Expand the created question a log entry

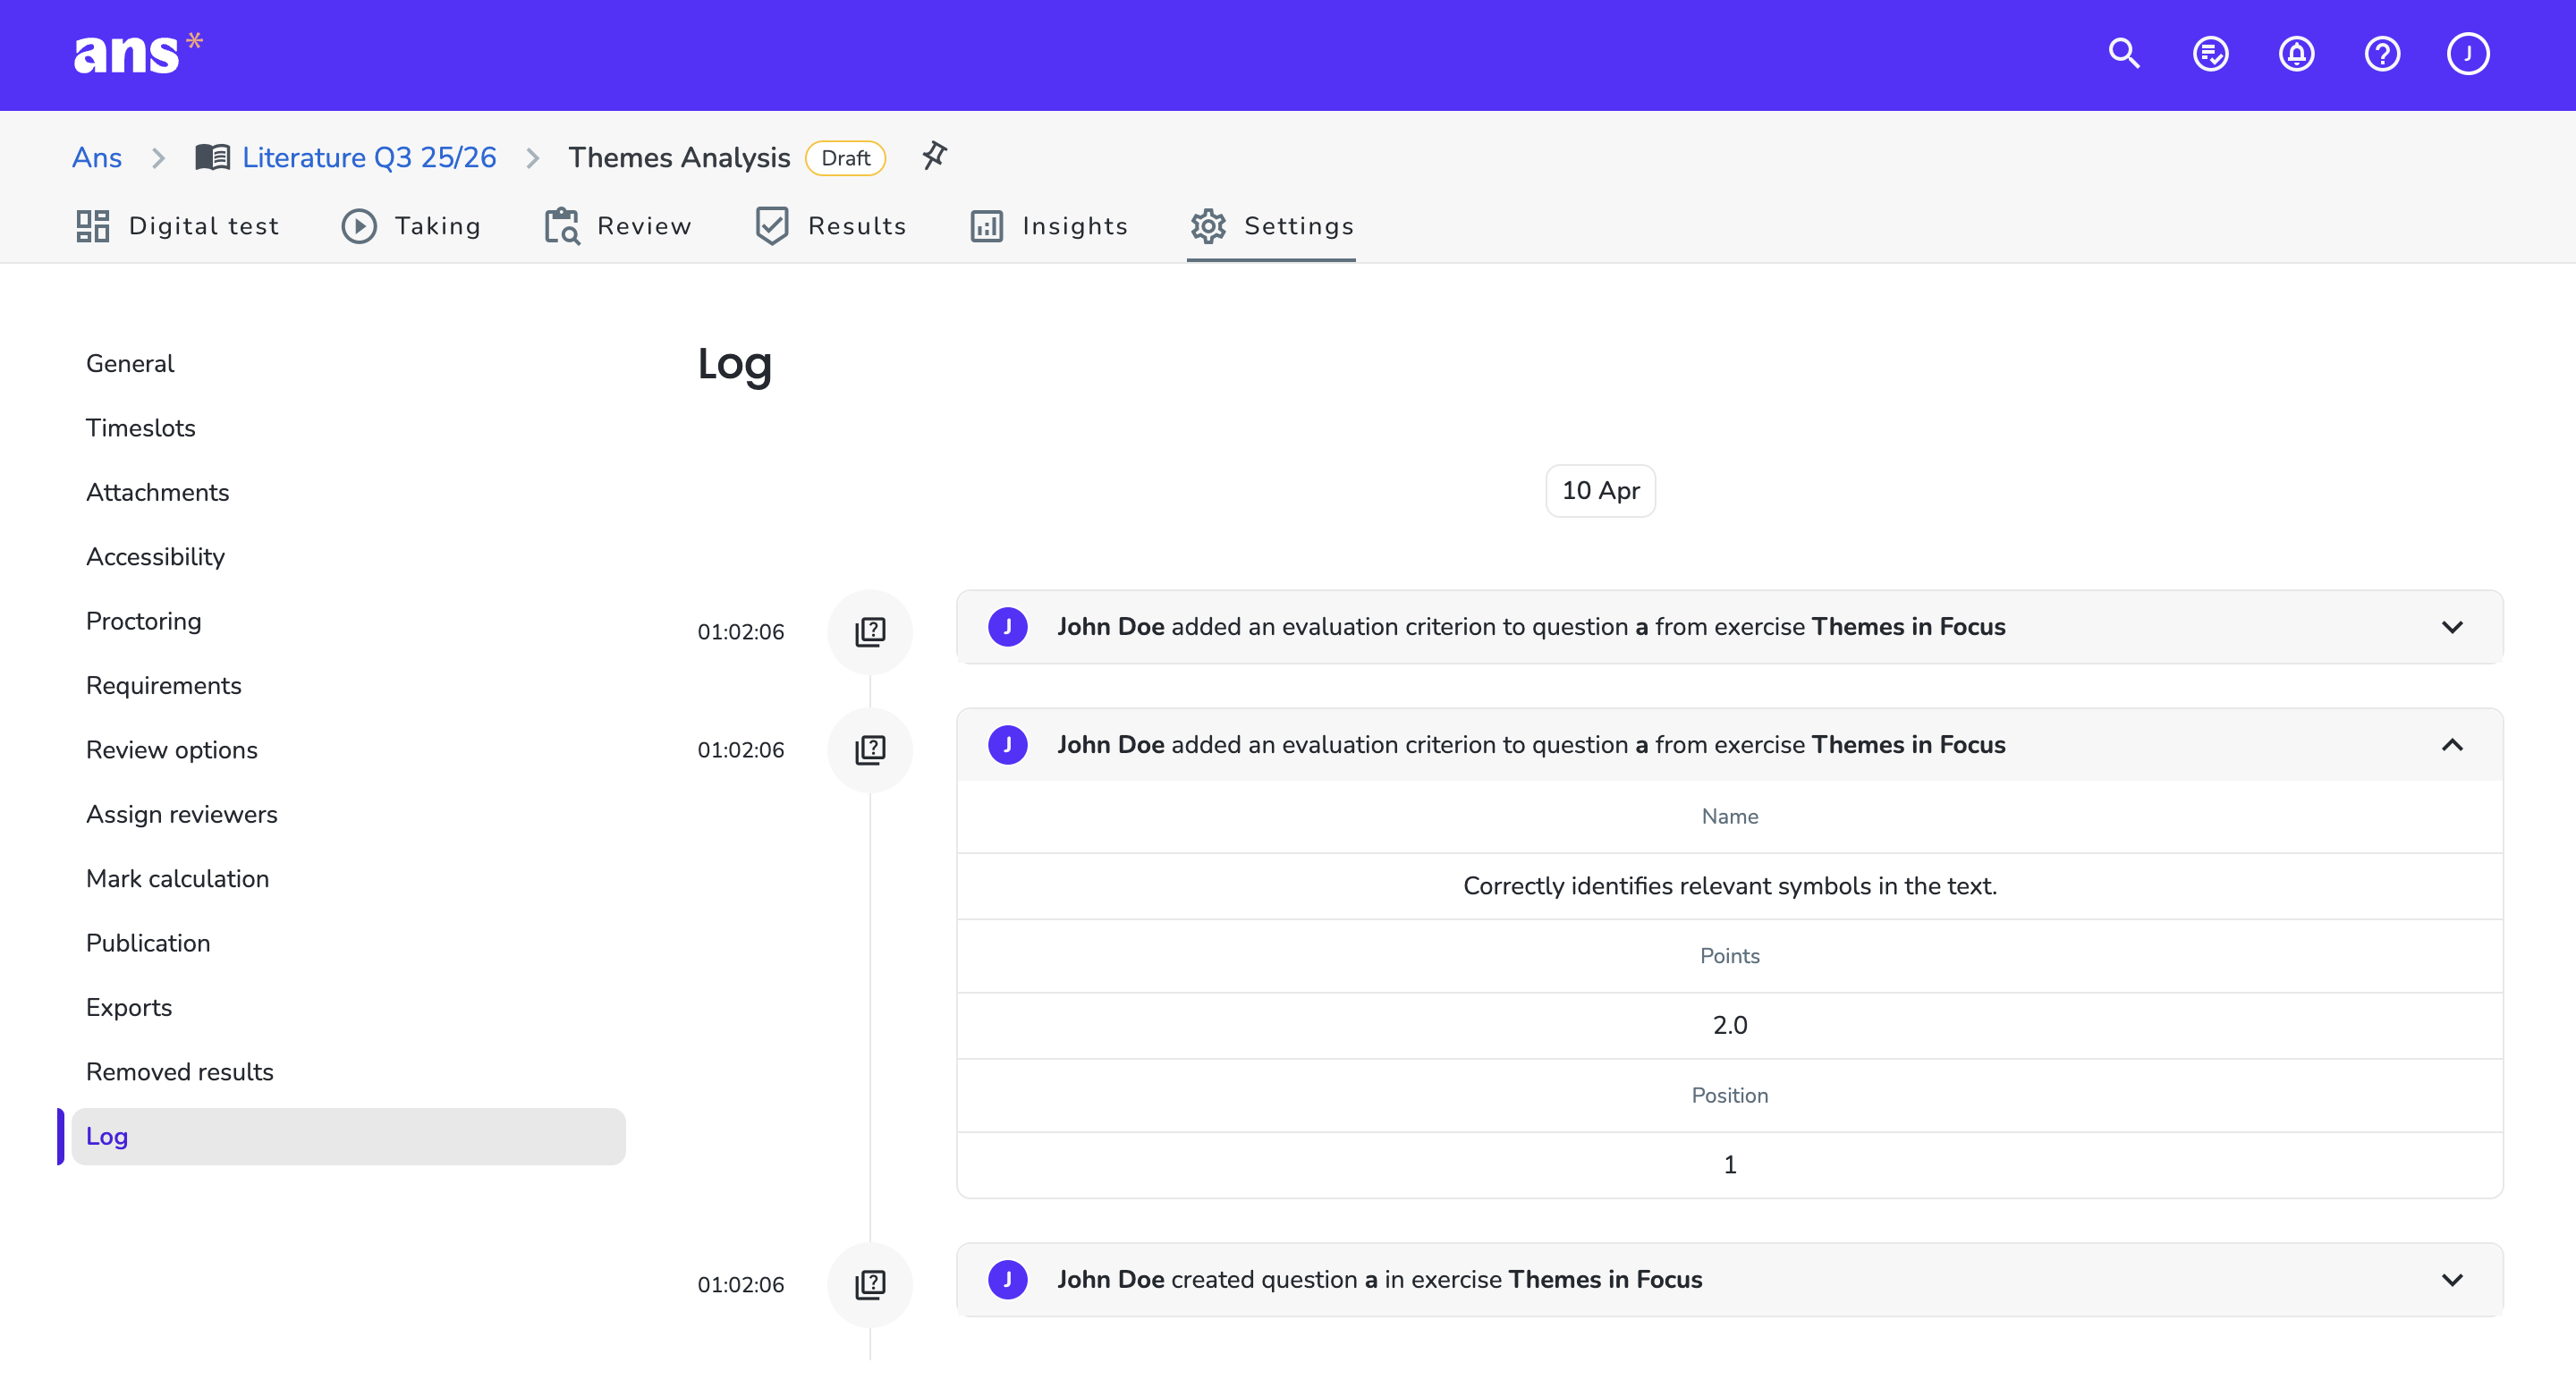(x=2452, y=1280)
